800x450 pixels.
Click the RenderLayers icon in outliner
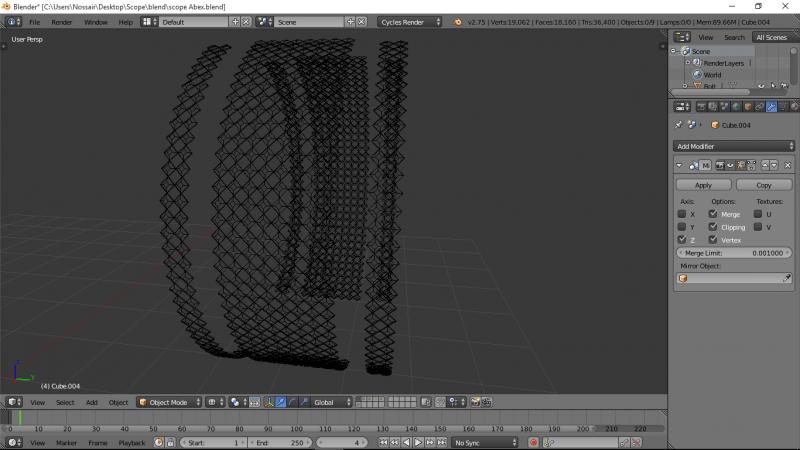point(696,63)
